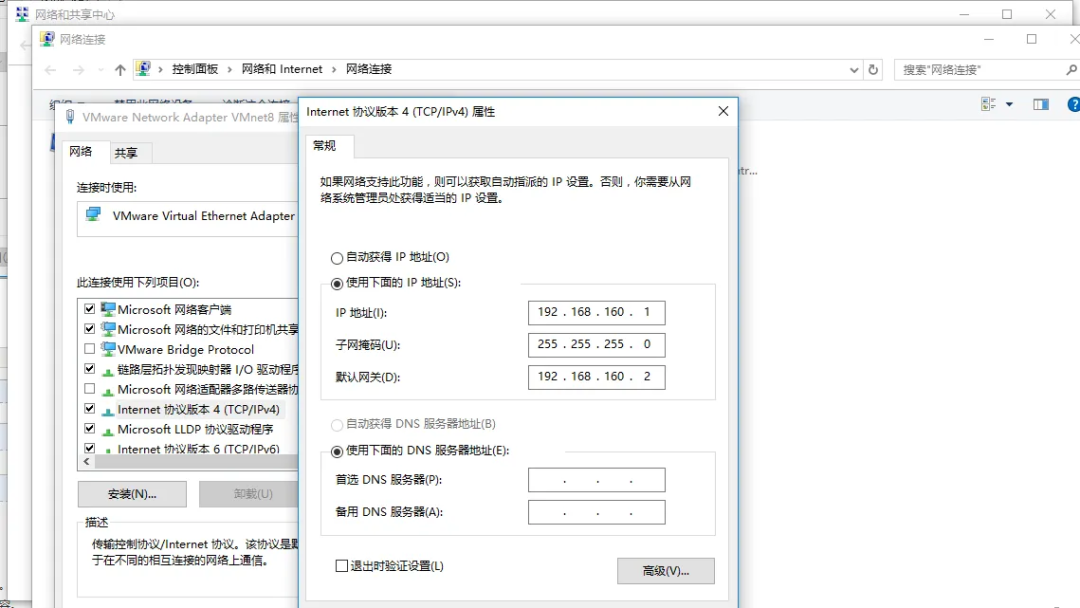Check Microsoft 网络适配器多路传送器 checkbox
The image size is (1080, 608).
[x=90, y=388]
